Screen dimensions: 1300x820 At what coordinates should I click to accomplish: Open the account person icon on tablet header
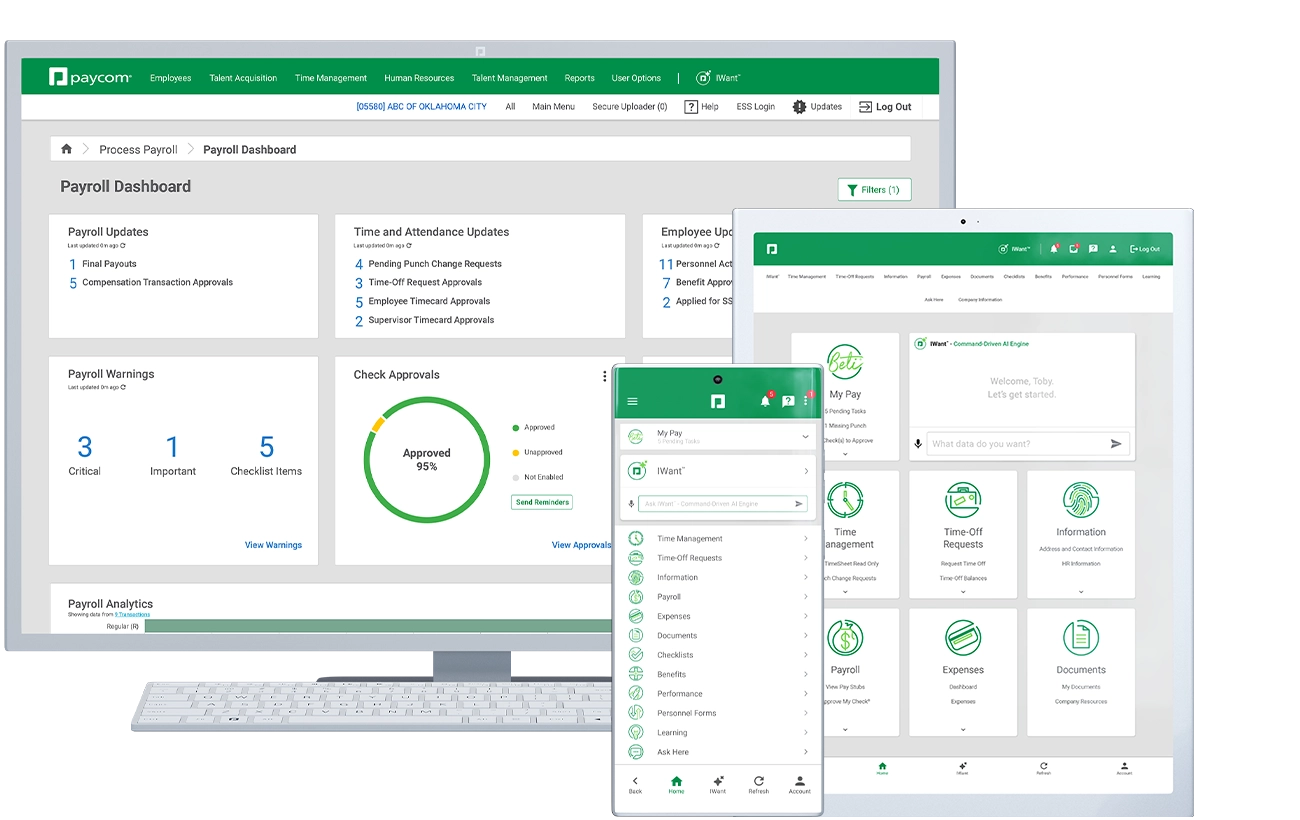(1112, 248)
